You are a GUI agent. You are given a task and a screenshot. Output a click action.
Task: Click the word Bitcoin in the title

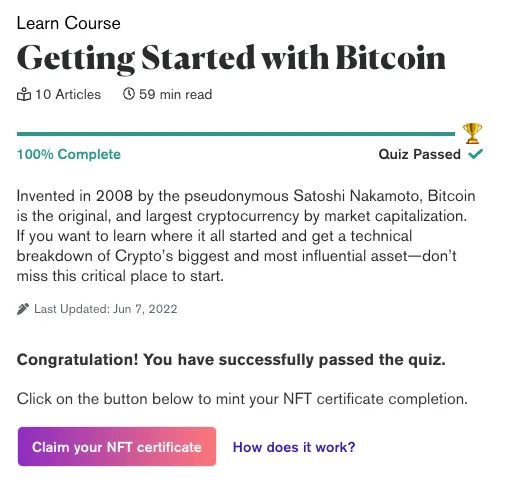tap(390, 58)
